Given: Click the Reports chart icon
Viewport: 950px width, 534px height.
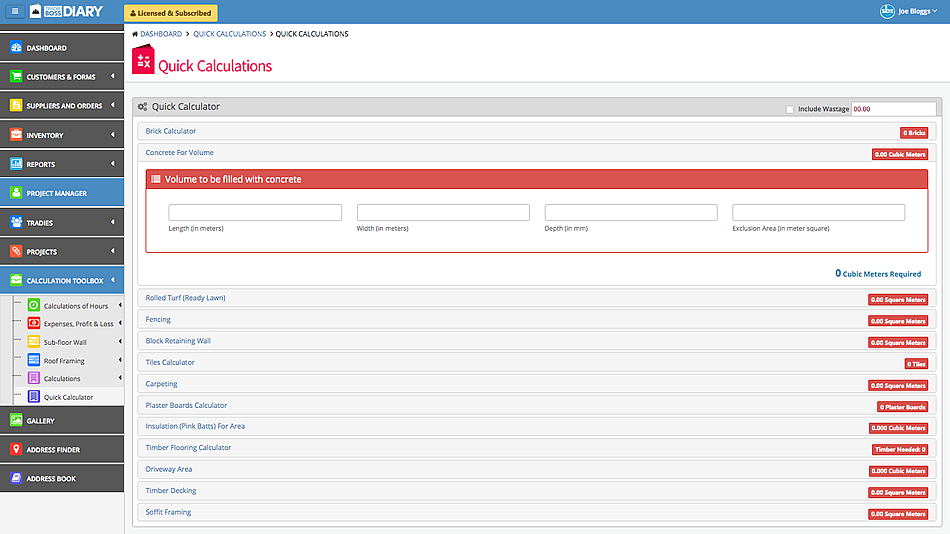Looking at the screenshot, I should (x=16, y=164).
